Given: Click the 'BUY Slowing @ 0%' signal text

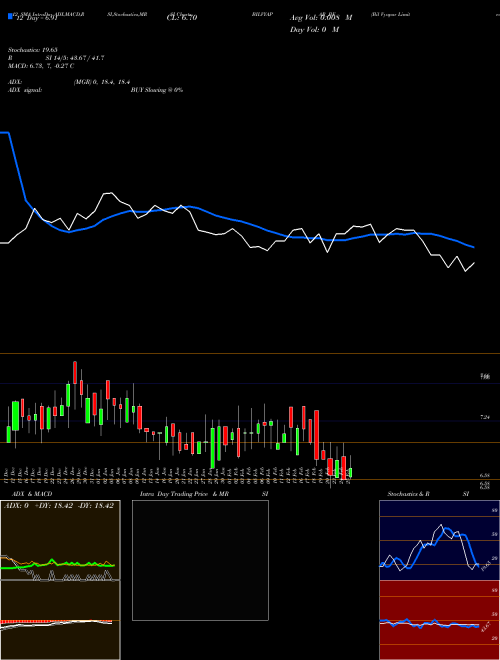Looking at the screenshot, I should (157, 90).
